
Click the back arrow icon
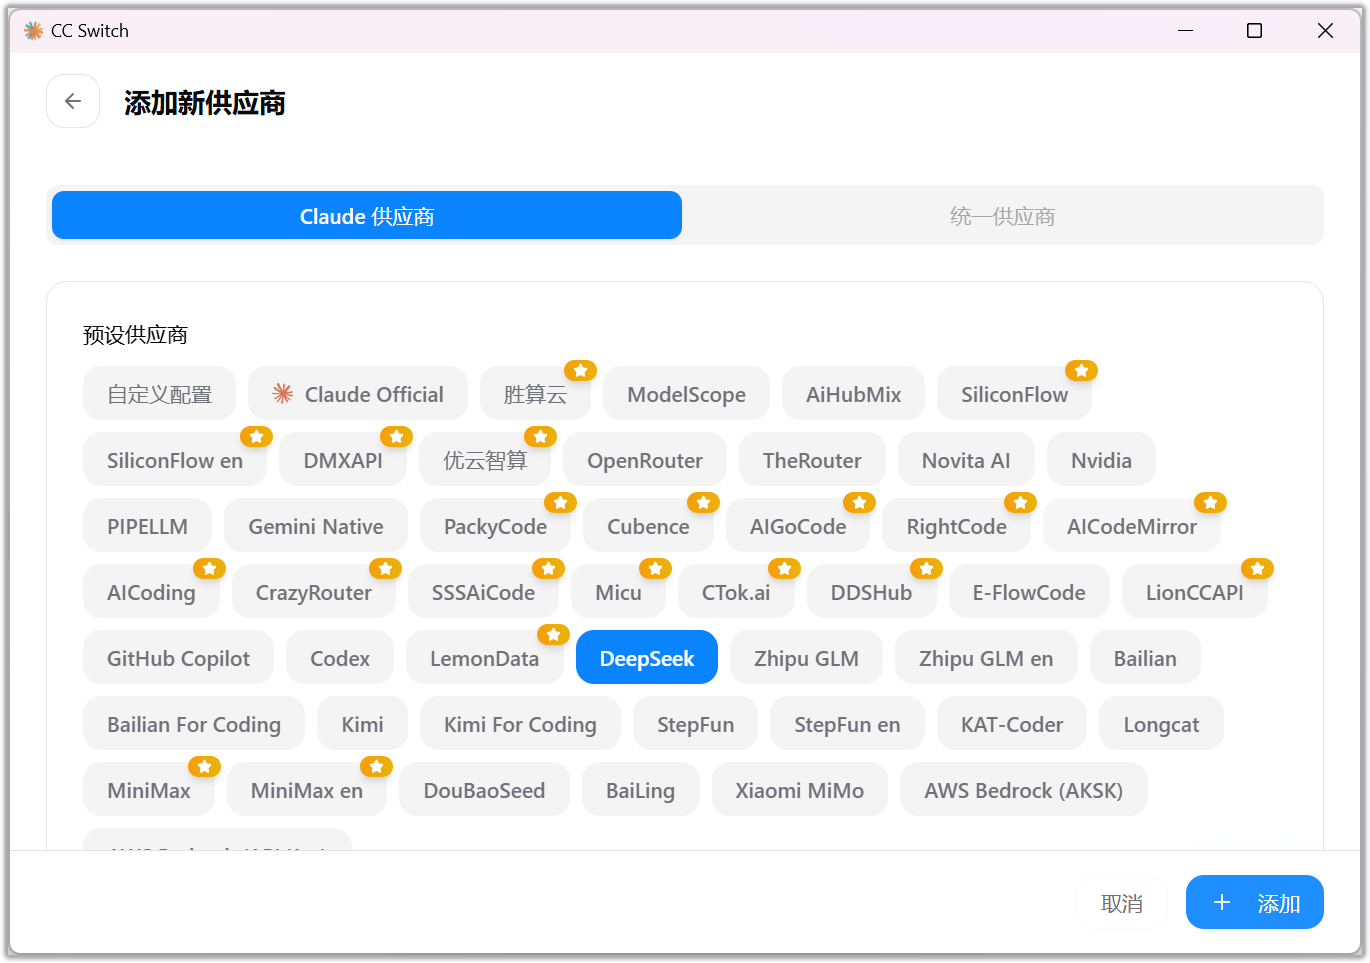(73, 101)
